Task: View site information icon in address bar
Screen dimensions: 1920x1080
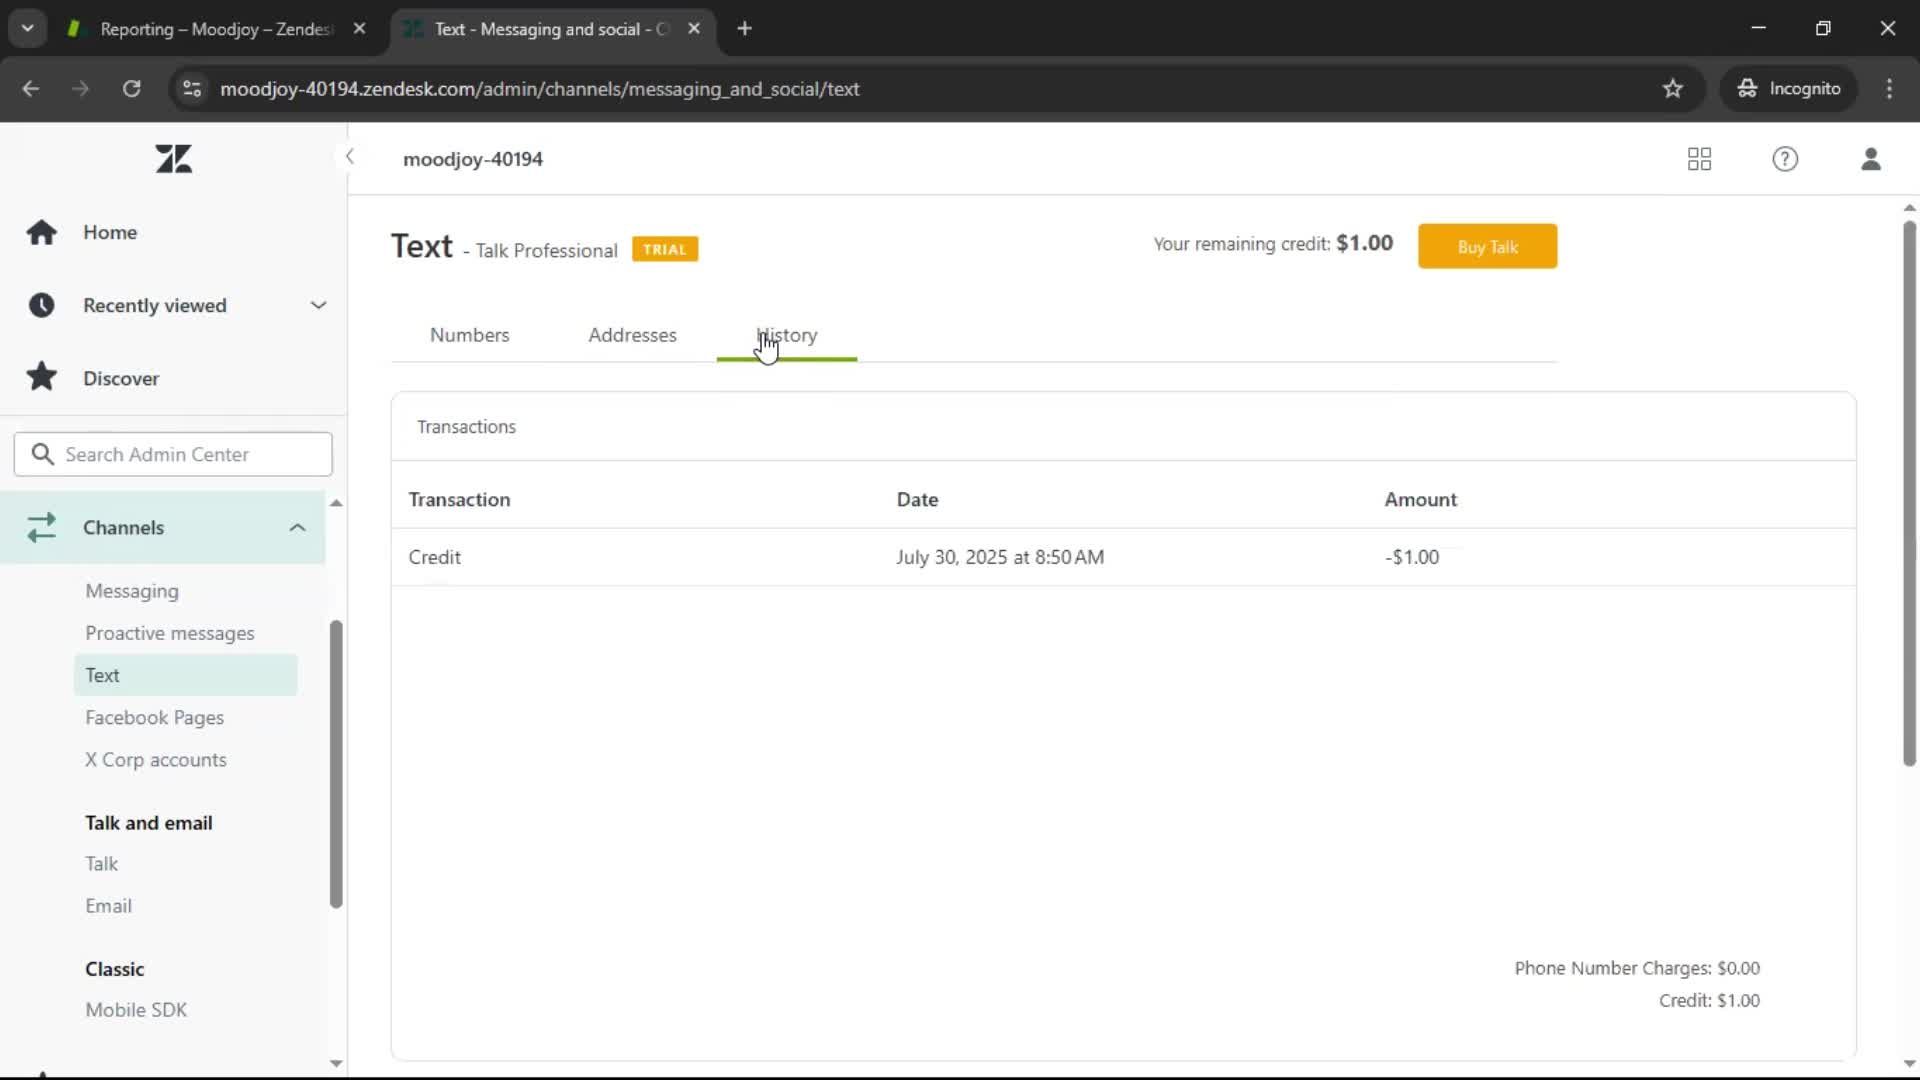Action: tap(191, 89)
